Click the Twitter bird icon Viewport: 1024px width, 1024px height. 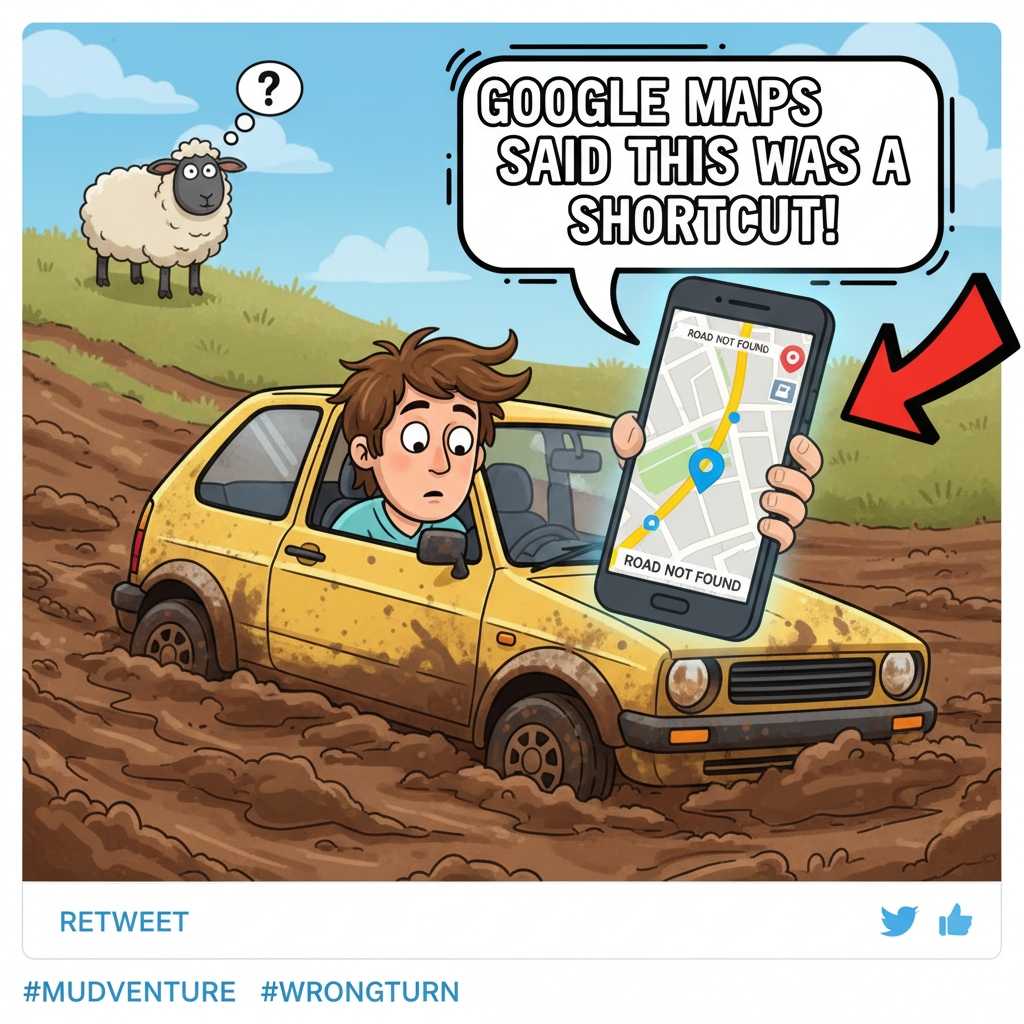click(899, 921)
